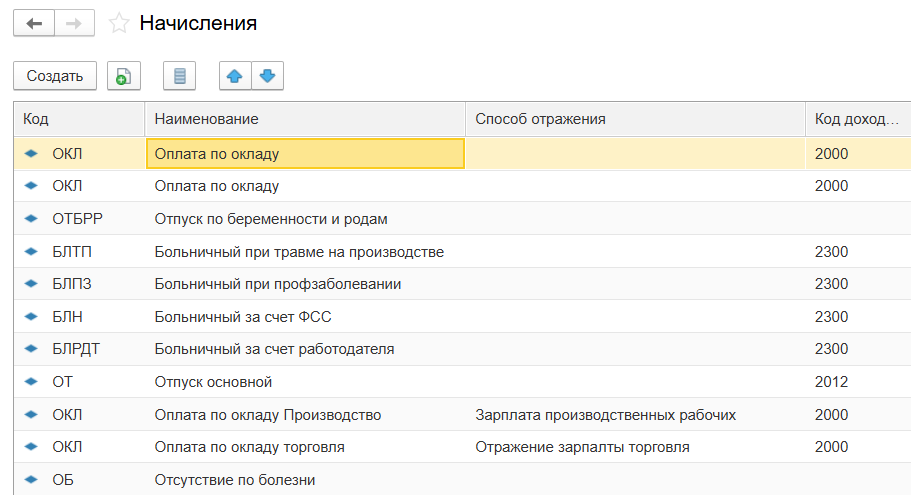Click the ОТ code cell
Screen dimensions: 911x495
[63, 382]
